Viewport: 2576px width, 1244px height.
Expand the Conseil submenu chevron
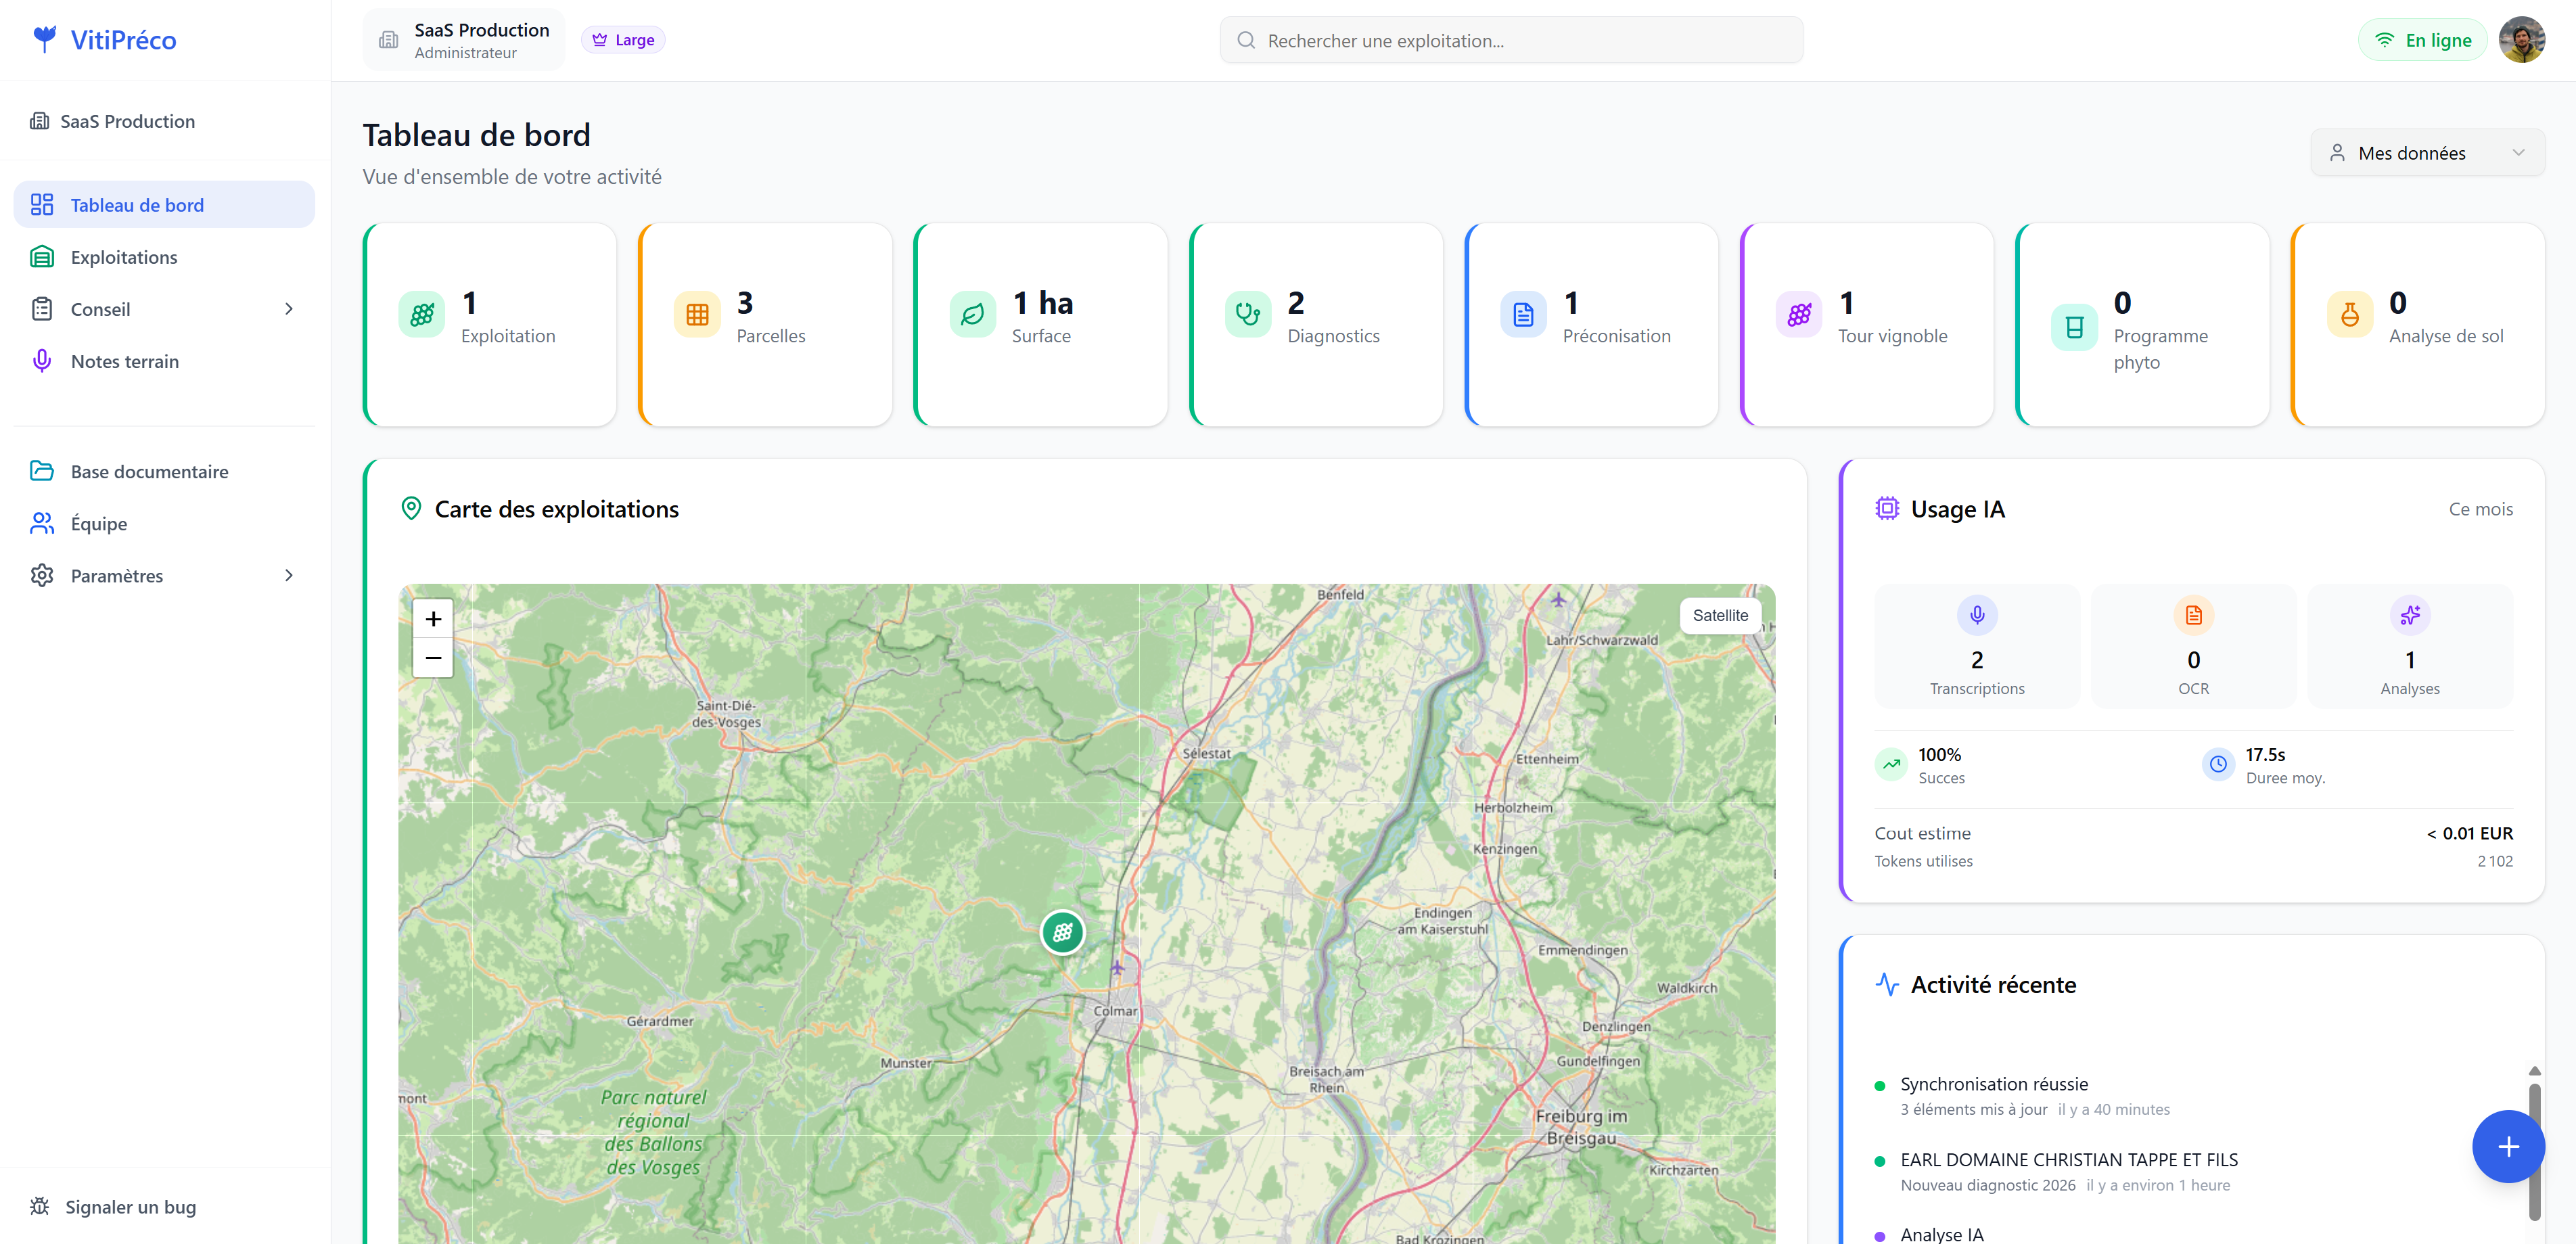pyautogui.click(x=289, y=309)
